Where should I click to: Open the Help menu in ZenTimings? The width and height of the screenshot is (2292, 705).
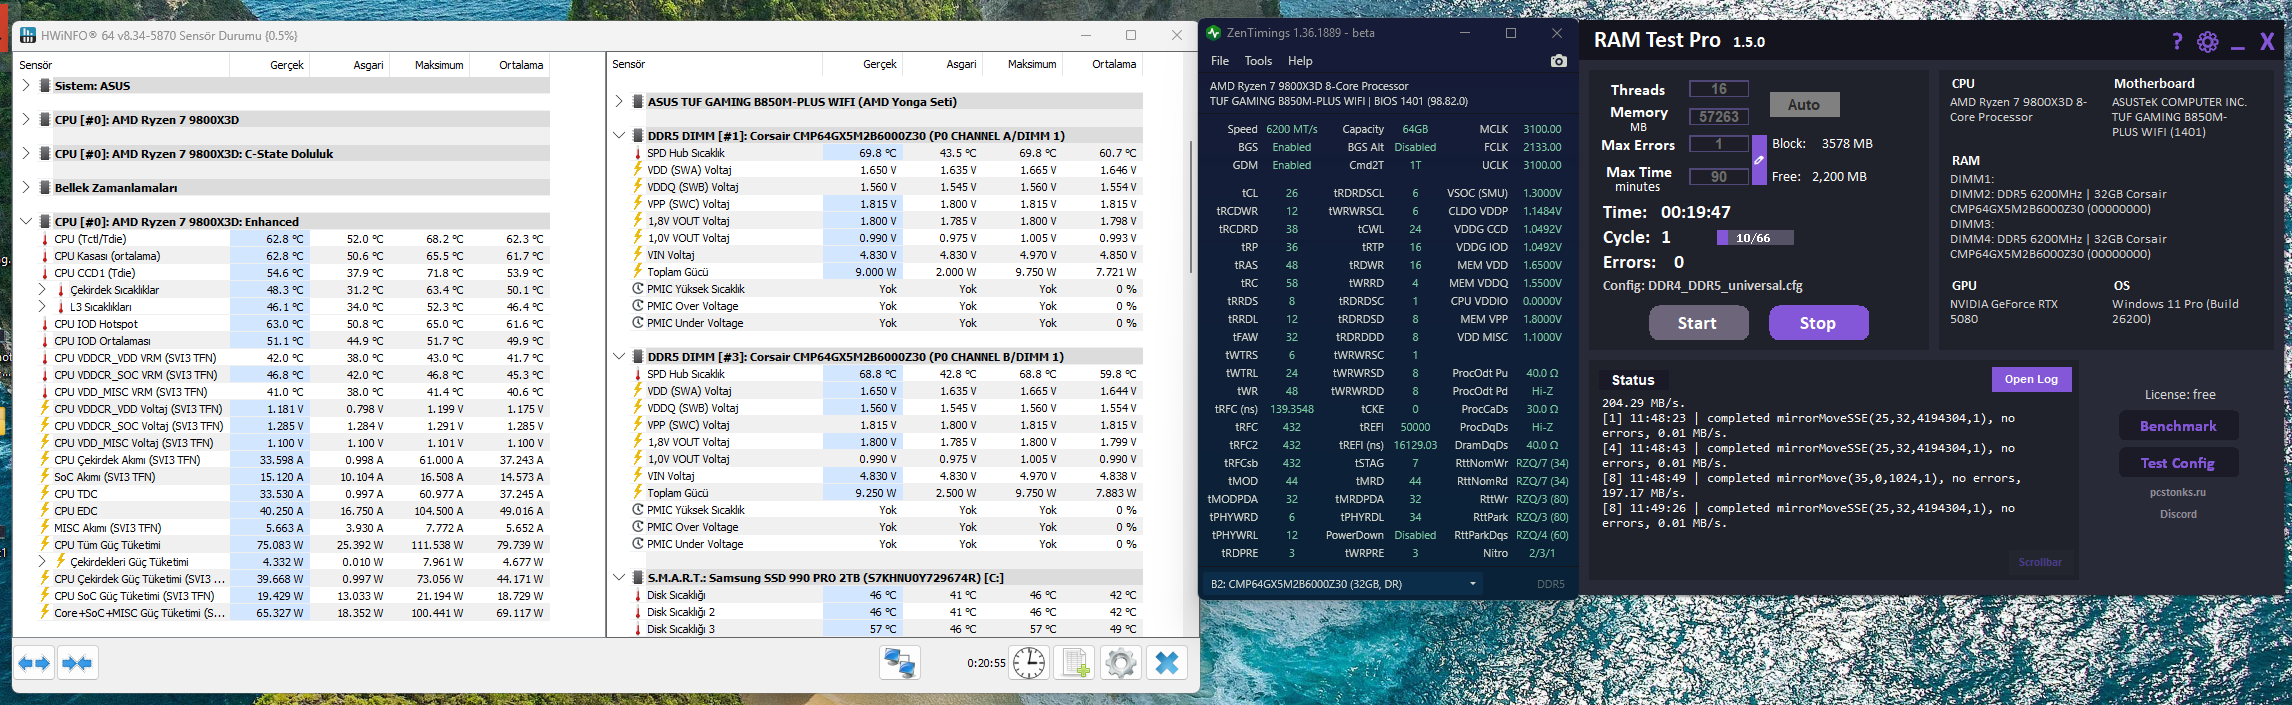pyautogui.click(x=1300, y=61)
